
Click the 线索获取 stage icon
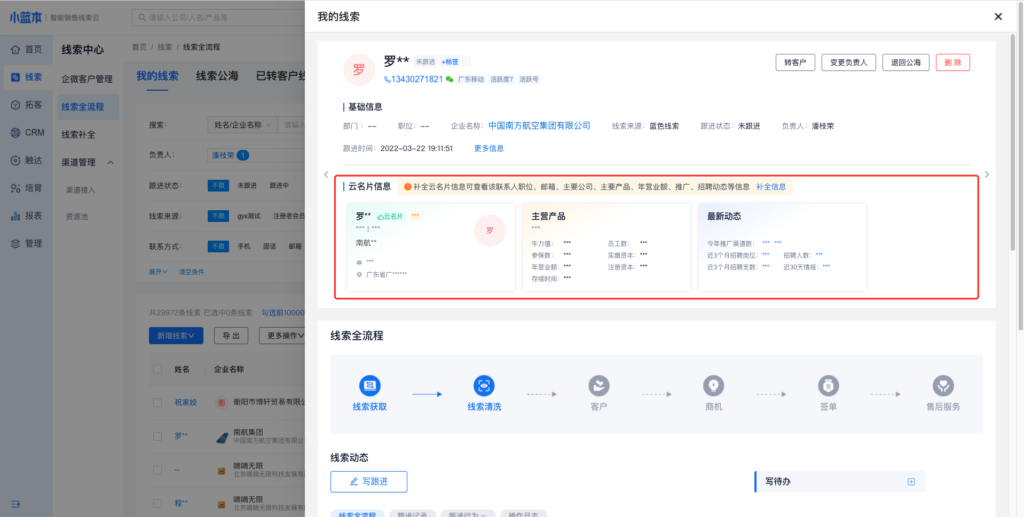[x=369, y=386]
